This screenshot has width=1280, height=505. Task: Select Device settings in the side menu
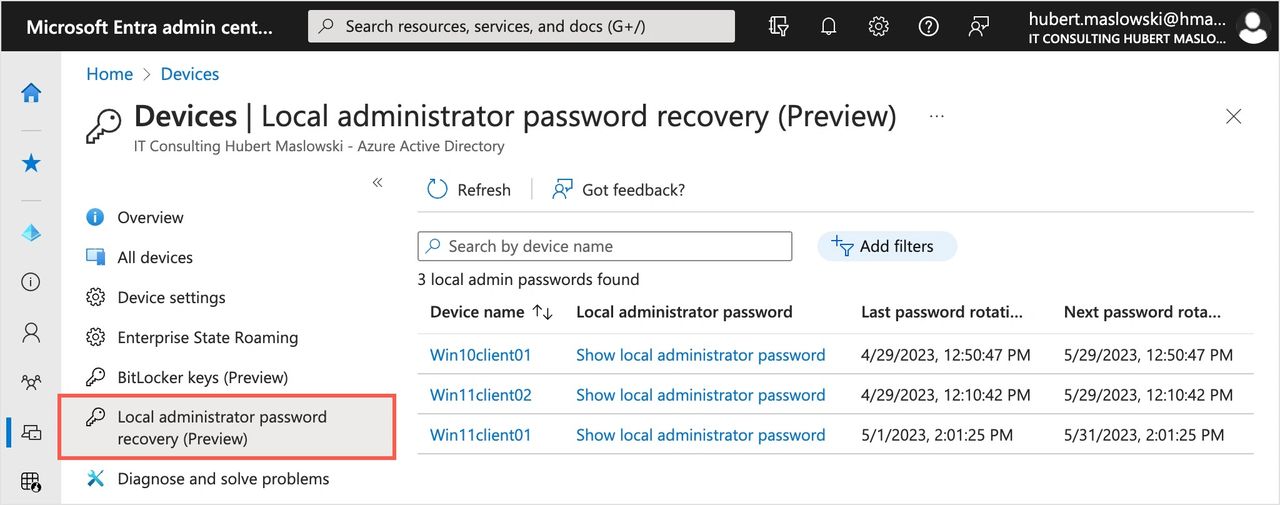pyautogui.click(x=171, y=297)
